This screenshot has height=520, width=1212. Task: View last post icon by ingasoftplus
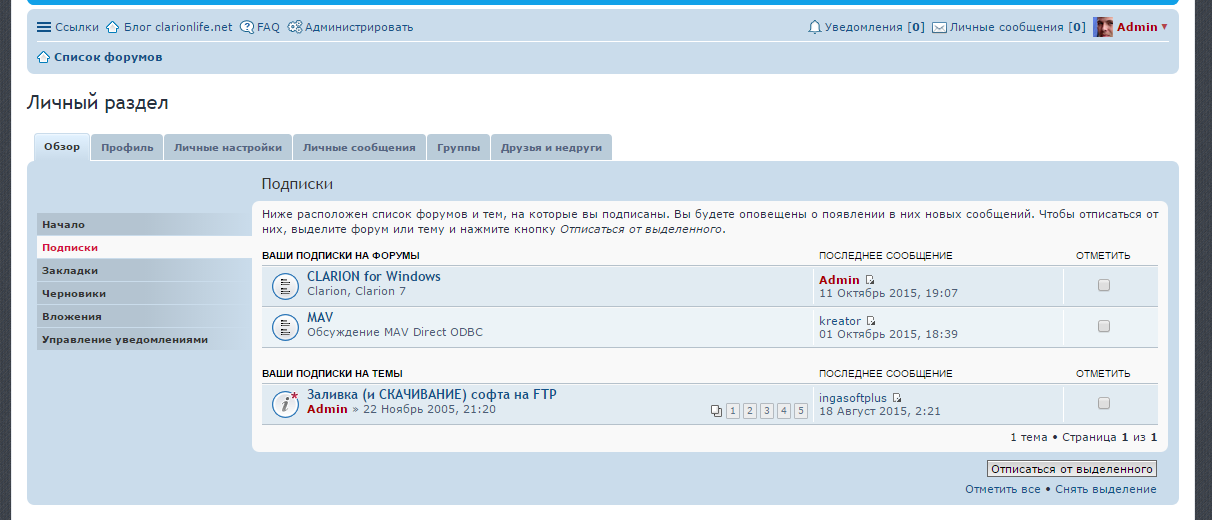(897, 398)
